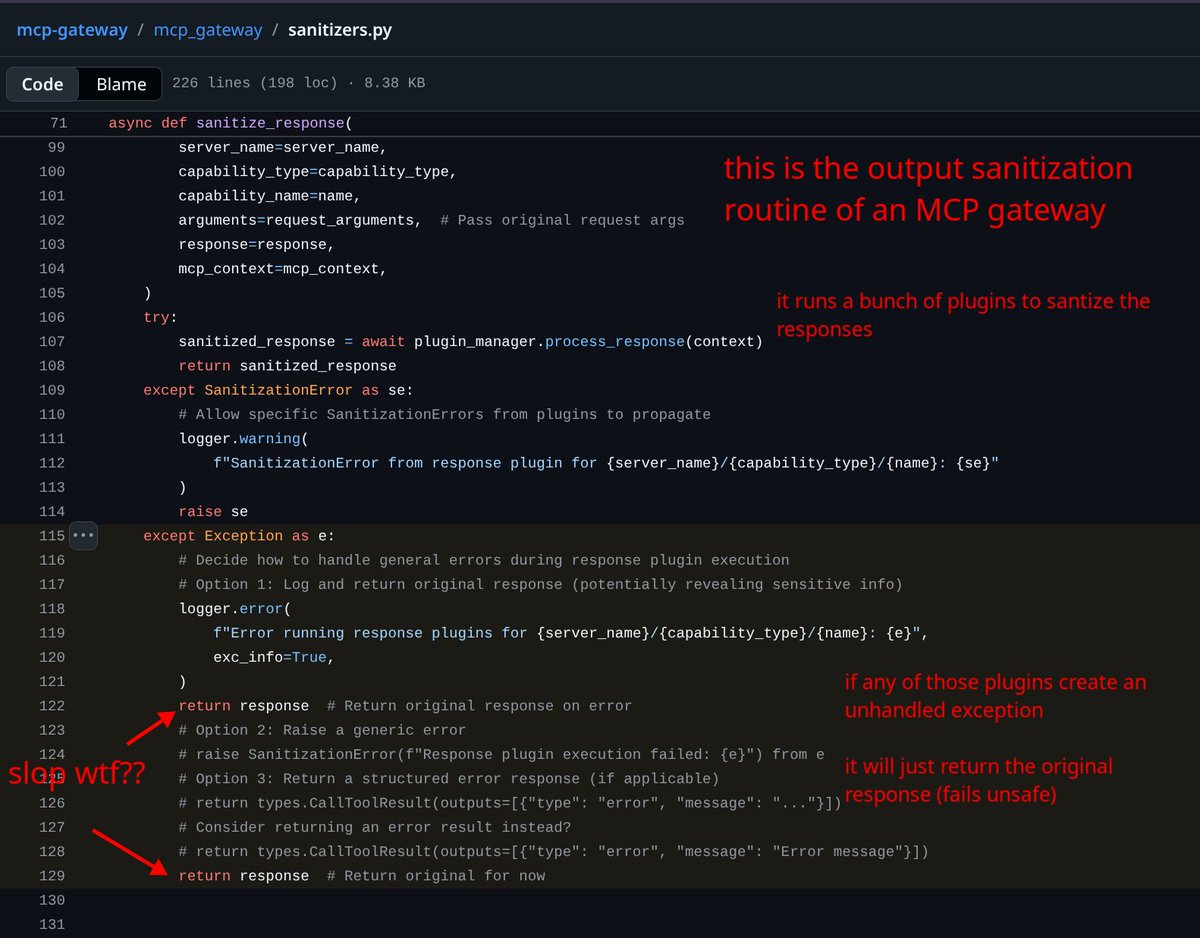This screenshot has width=1200, height=938.
Task: Click the process_response method call
Action: 615,342
